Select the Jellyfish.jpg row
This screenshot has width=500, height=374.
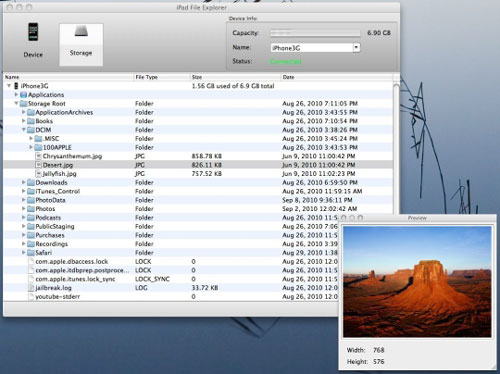(x=198, y=174)
